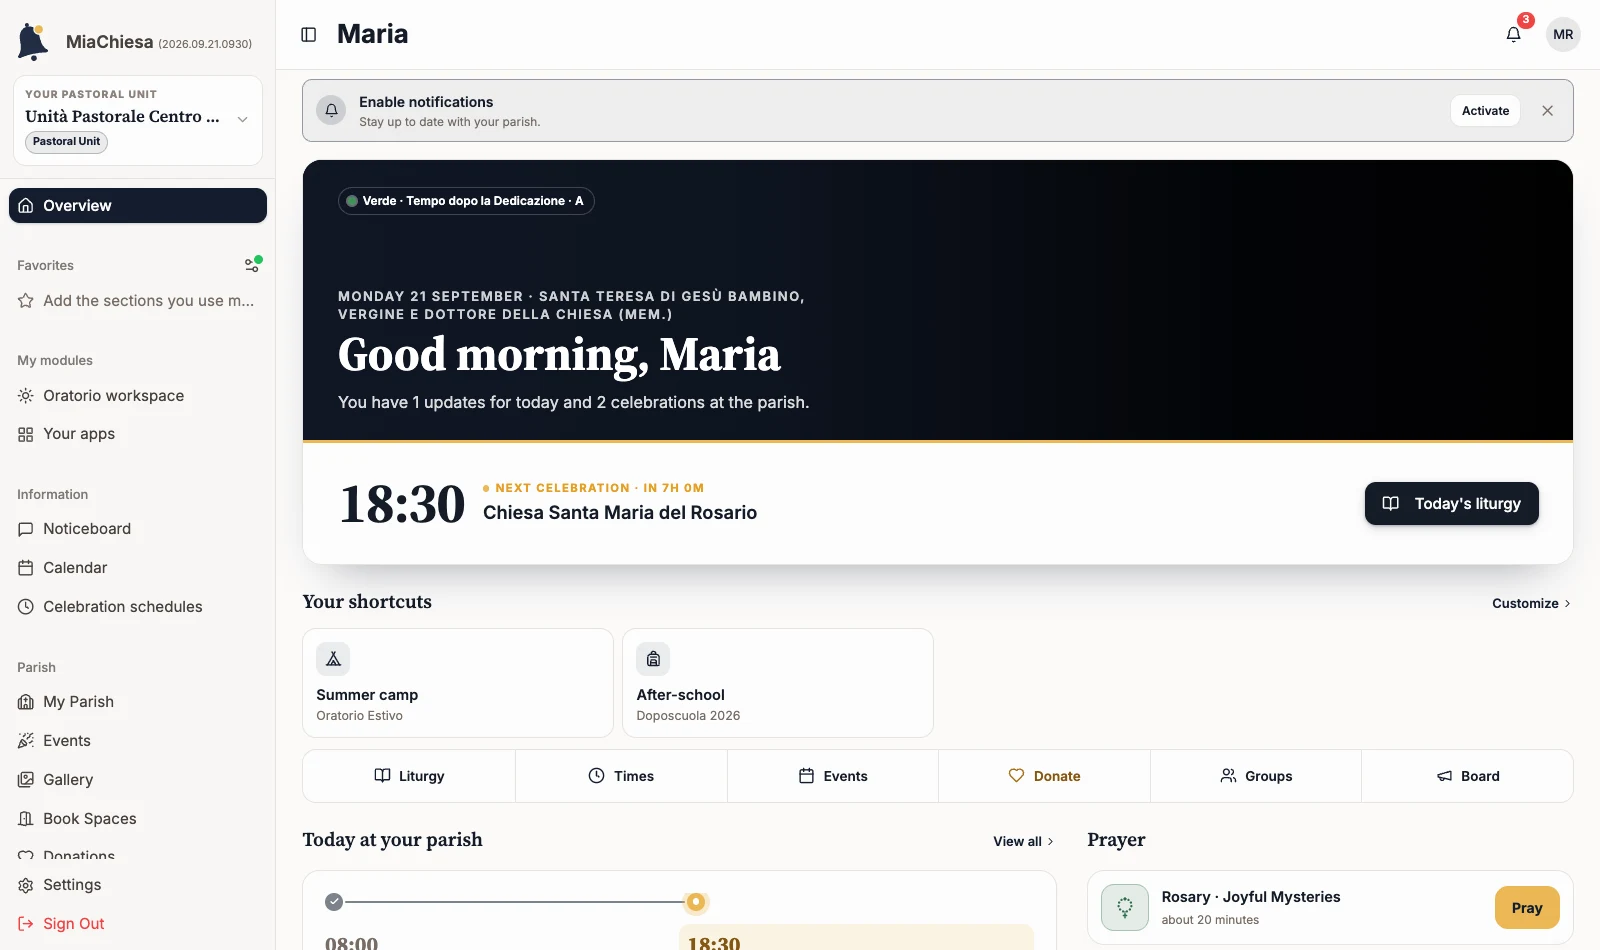Open the Donate quick tab
1600x950 pixels.
click(1044, 776)
